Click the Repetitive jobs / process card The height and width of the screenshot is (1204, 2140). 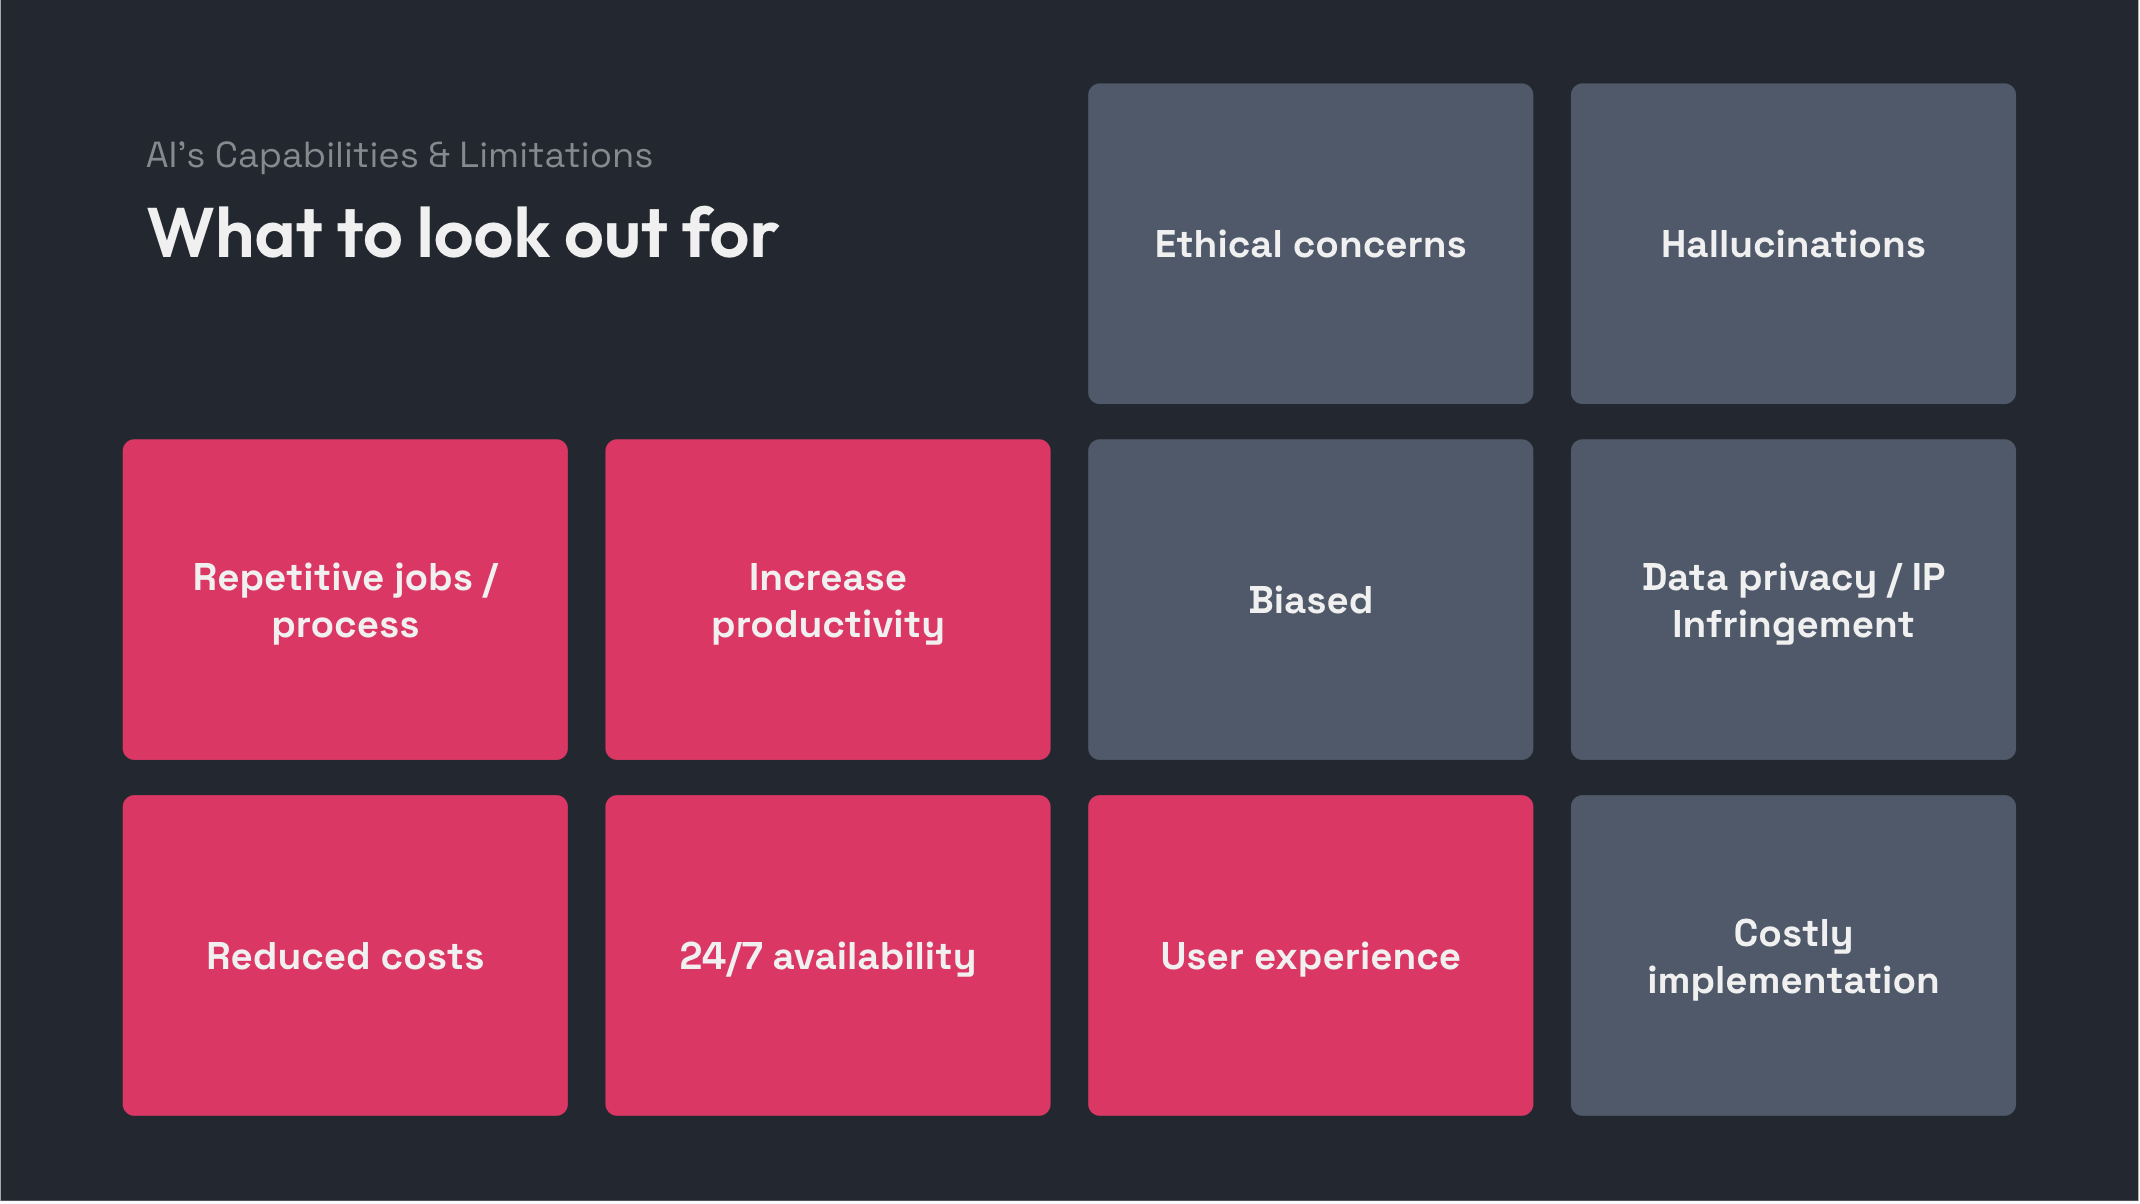coord(345,600)
